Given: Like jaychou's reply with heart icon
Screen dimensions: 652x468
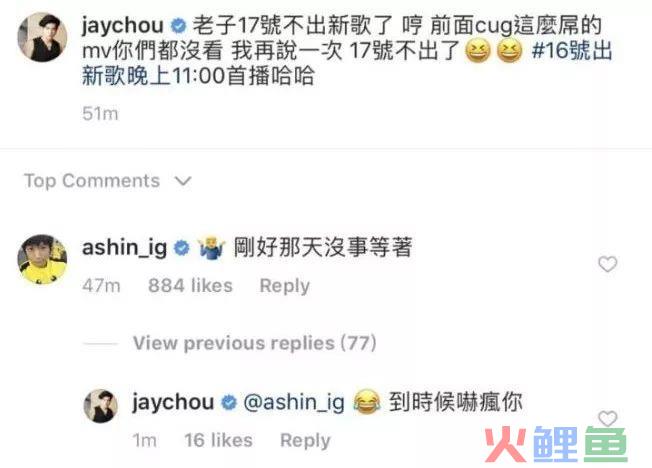Looking at the screenshot, I should [x=608, y=418].
